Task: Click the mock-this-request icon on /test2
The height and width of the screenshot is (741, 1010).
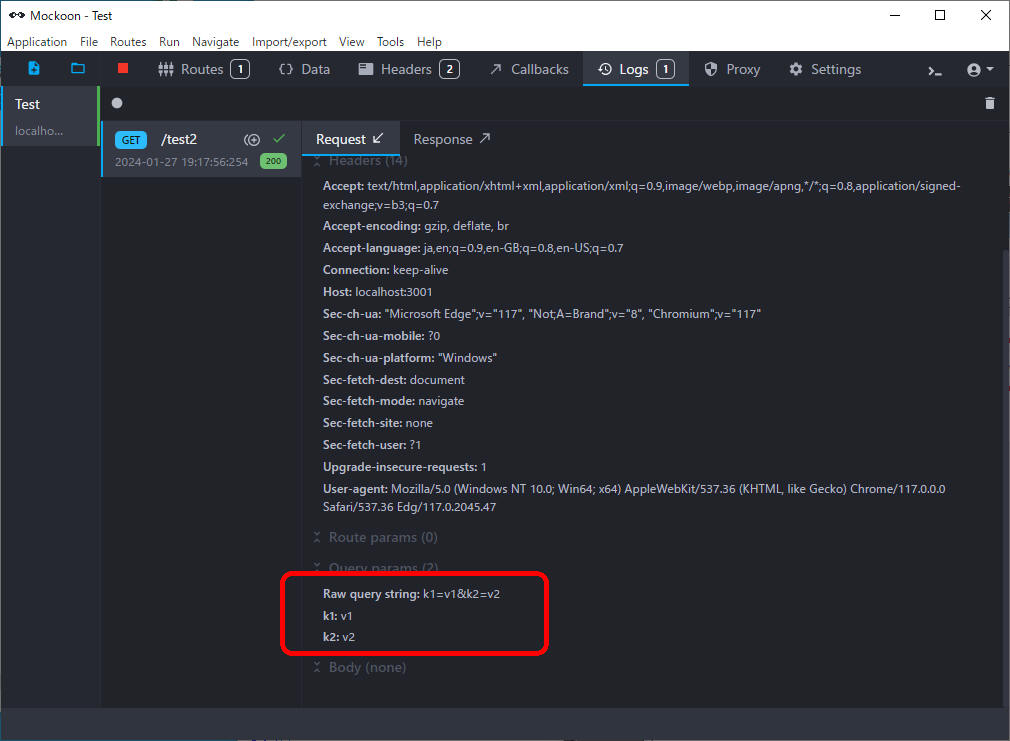Action: tap(252, 140)
